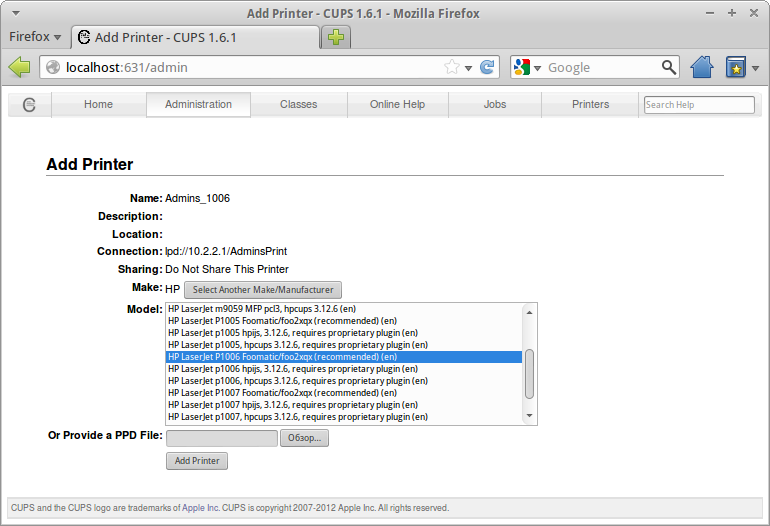Image resolution: width=770 pixels, height=526 pixels.
Task: Expand bookmarks toolbar dropdown arrow
Action: coord(756,68)
